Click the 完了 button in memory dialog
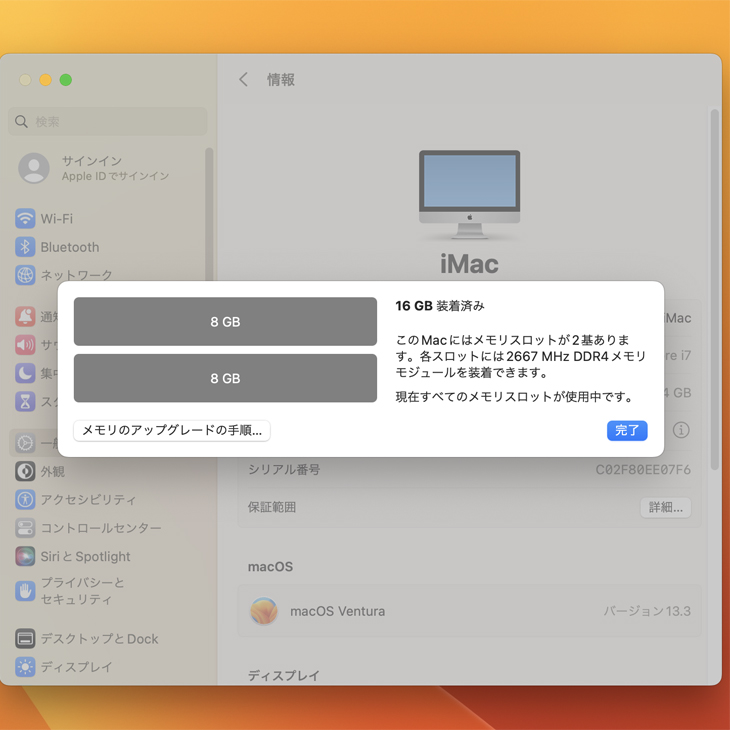 coord(627,430)
